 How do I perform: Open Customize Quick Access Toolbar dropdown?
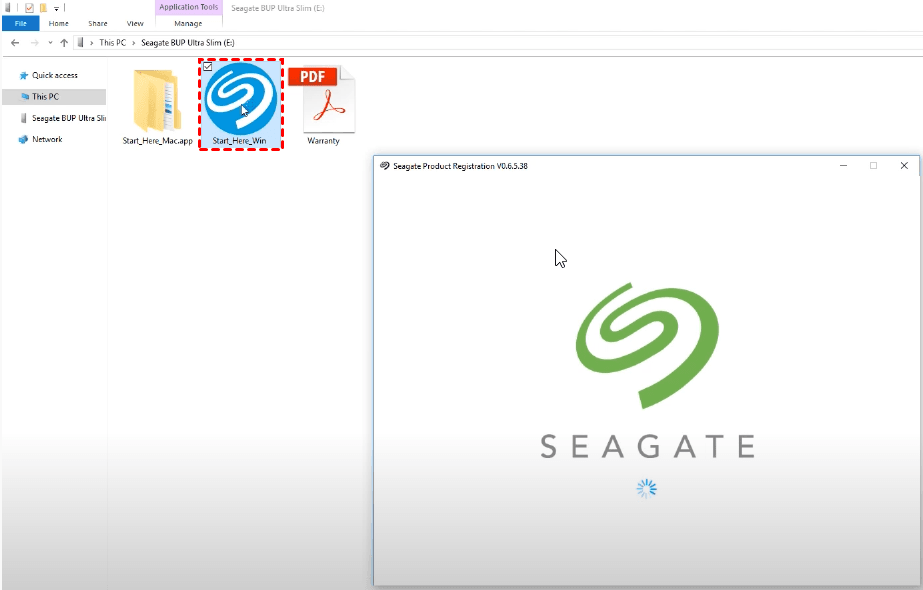tap(57, 9)
